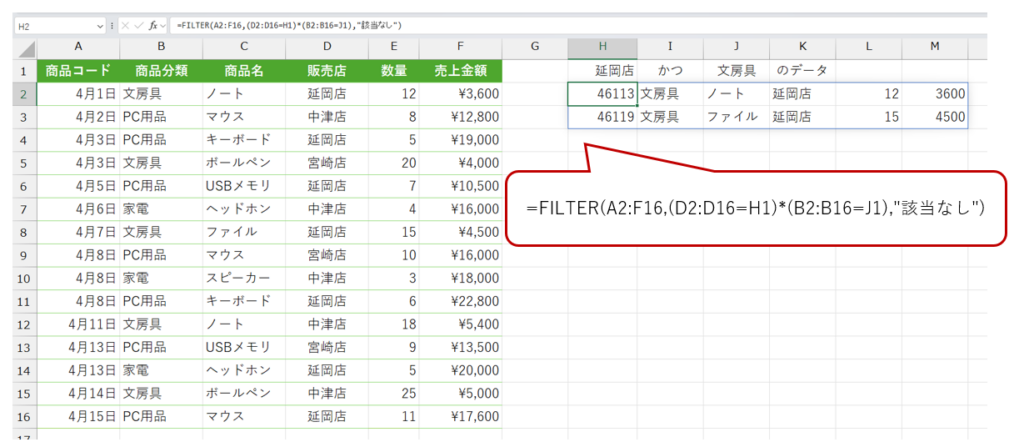This screenshot has height=442, width=1024.
Task: Select column C header
Action: tap(244, 47)
